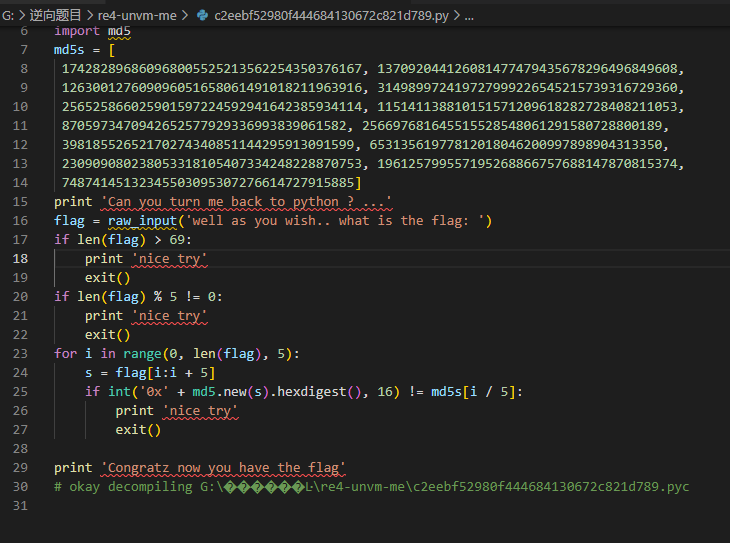
Task: Click the breadcrumb ellipsis after the filename
Action: [x=469, y=17]
